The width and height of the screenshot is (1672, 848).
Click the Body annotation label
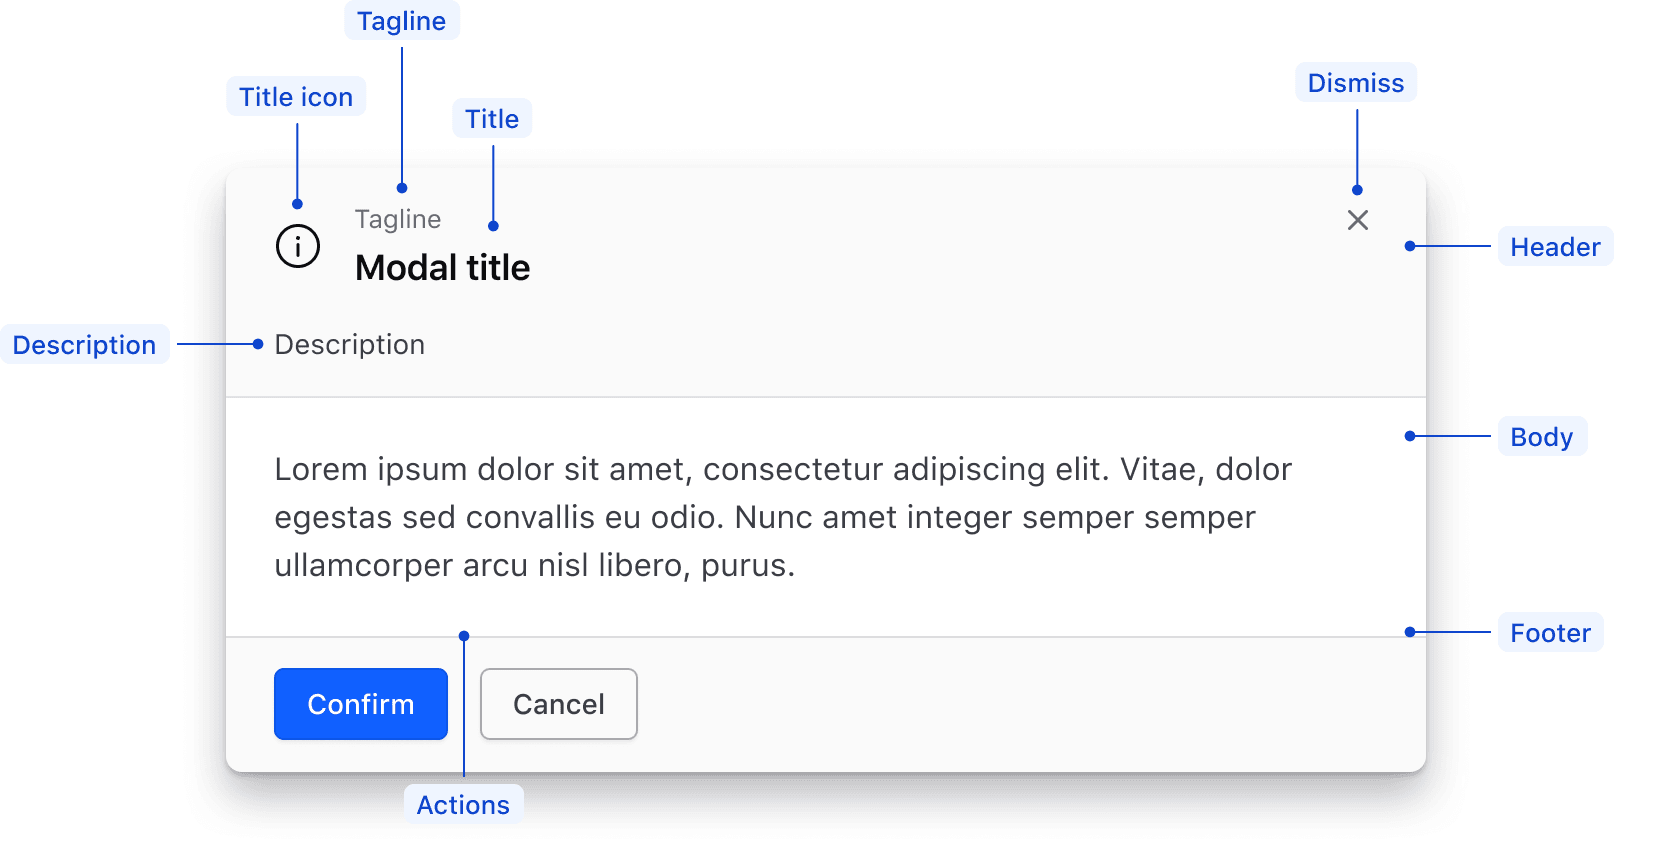pos(1541,436)
